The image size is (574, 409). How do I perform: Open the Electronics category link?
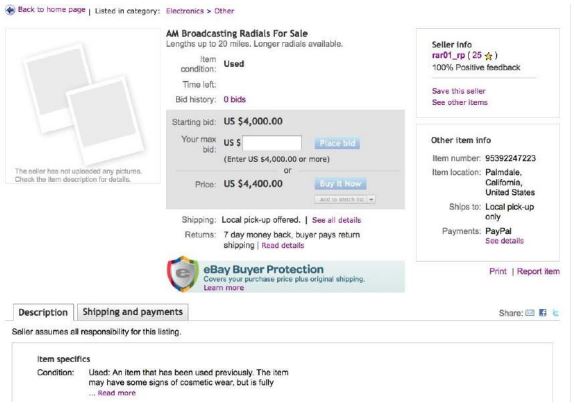185,11
